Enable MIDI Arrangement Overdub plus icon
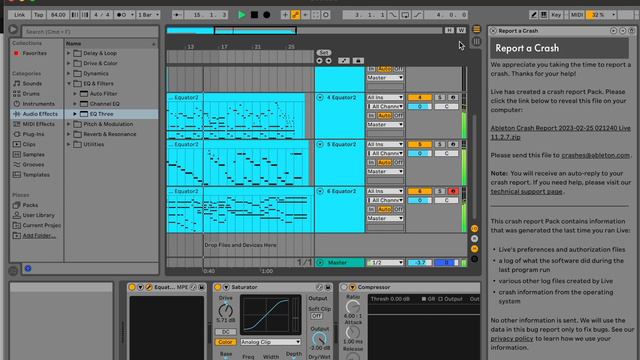This screenshot has height=360, width=640. tap(285, 15)
